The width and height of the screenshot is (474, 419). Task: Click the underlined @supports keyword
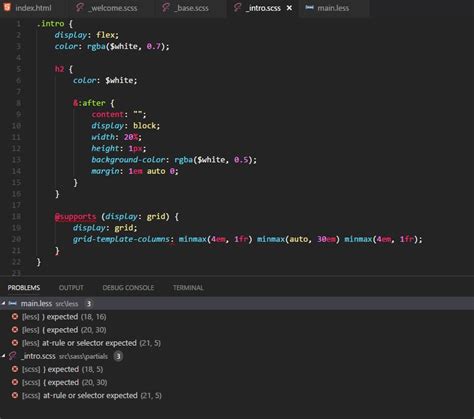(75, 217)
